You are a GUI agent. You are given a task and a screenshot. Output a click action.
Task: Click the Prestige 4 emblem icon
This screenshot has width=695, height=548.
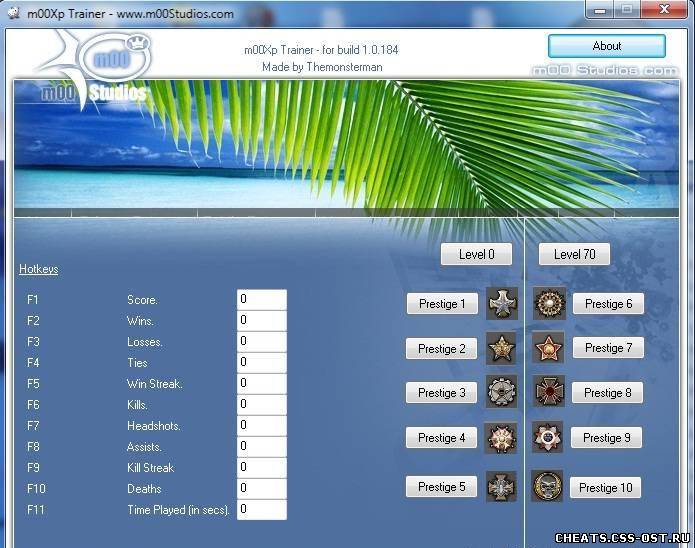pos(501,438)
